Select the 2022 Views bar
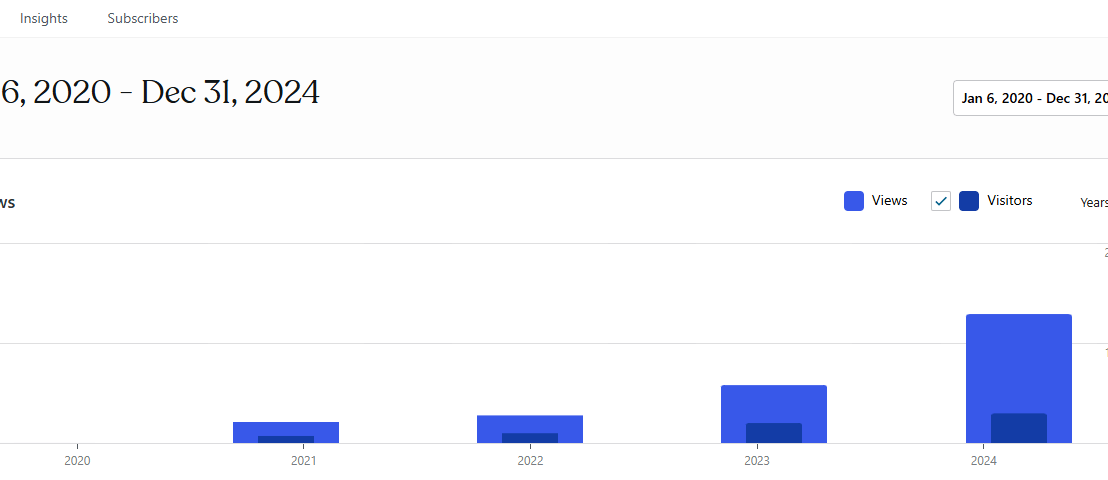 click(x=529, y=423)
